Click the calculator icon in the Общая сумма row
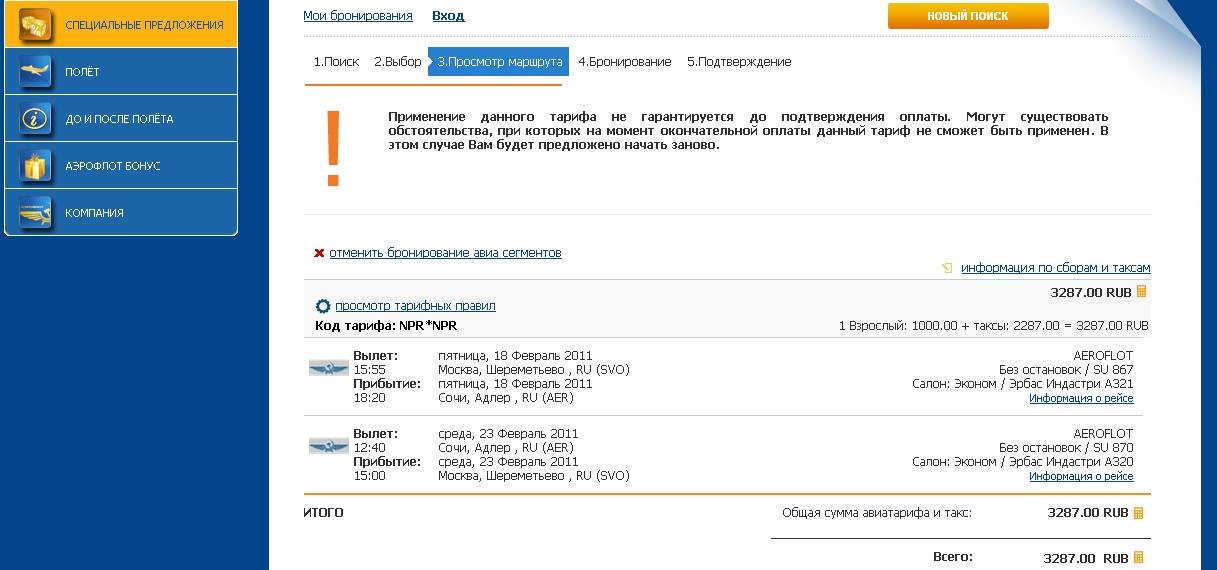The image size is (1217, 570). click(x=1138, y=513)
